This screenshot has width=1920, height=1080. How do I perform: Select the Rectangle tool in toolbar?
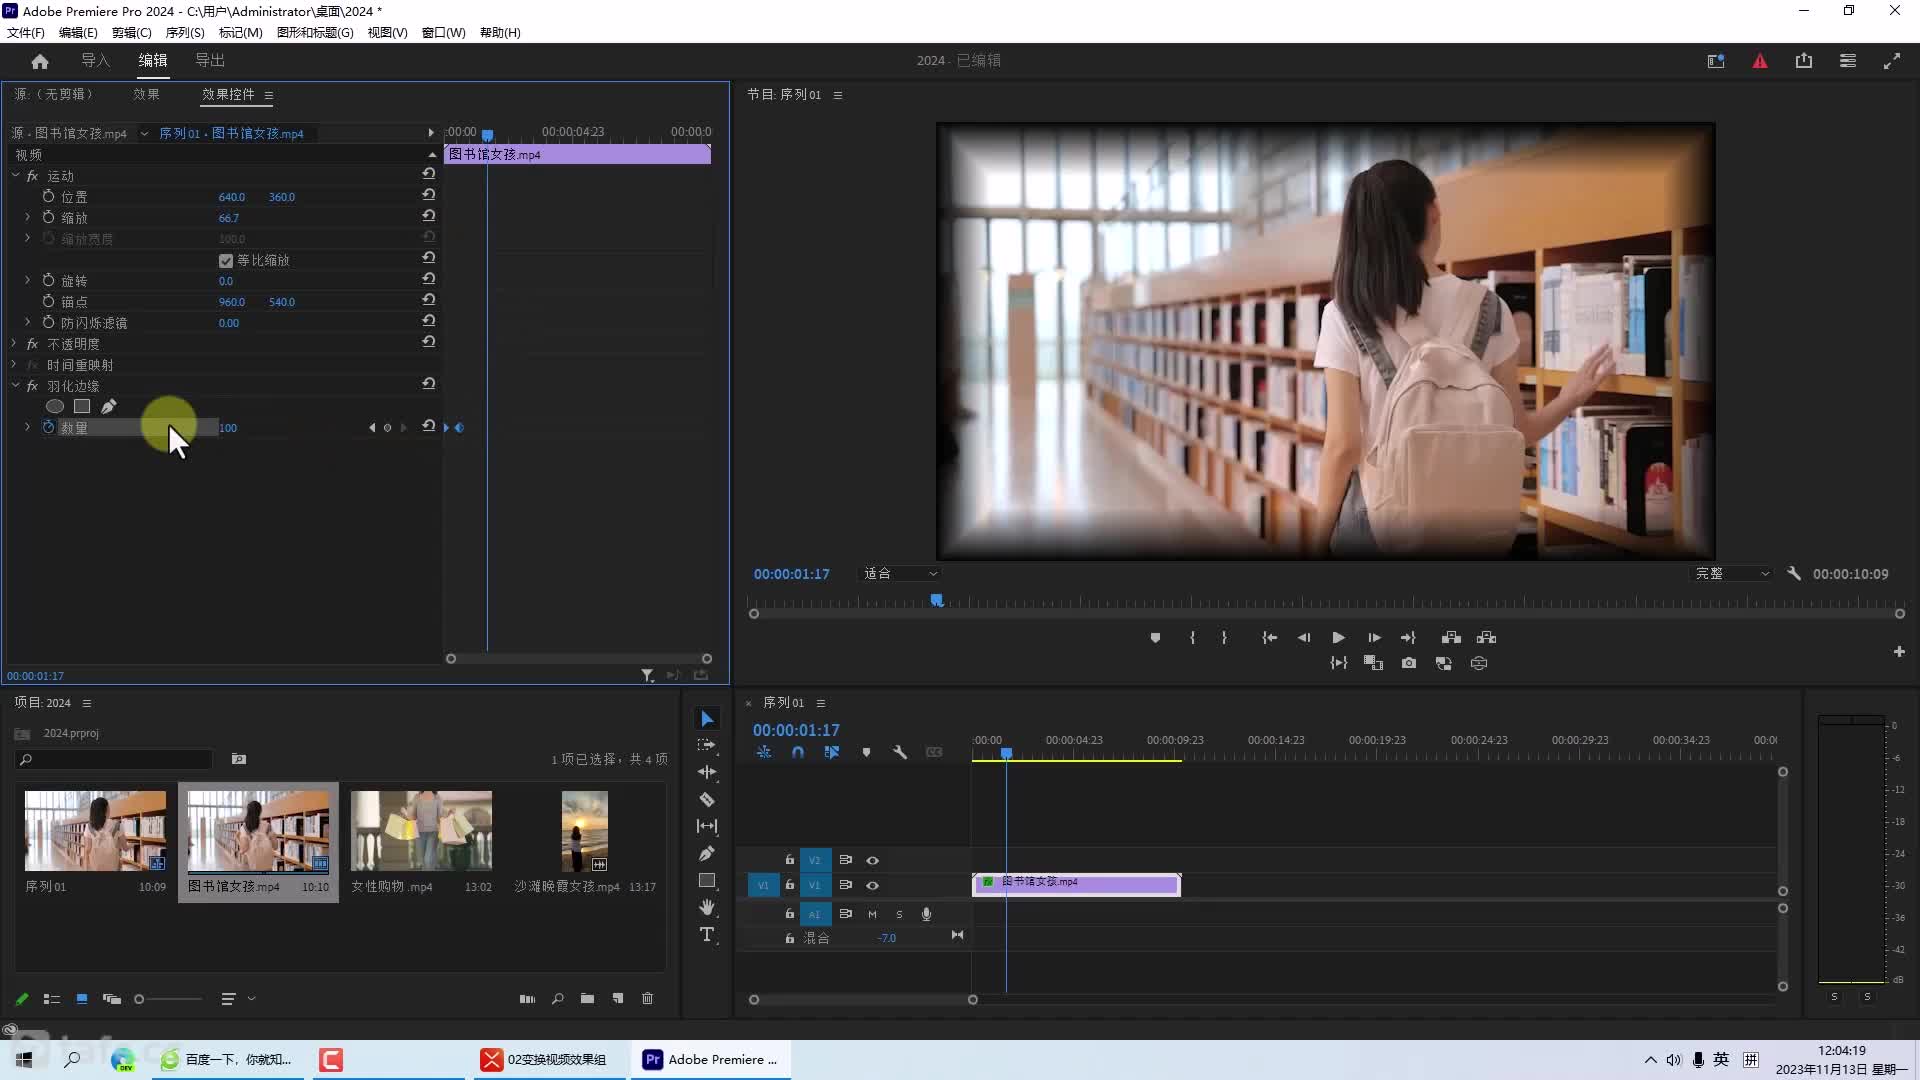(707, 880)
